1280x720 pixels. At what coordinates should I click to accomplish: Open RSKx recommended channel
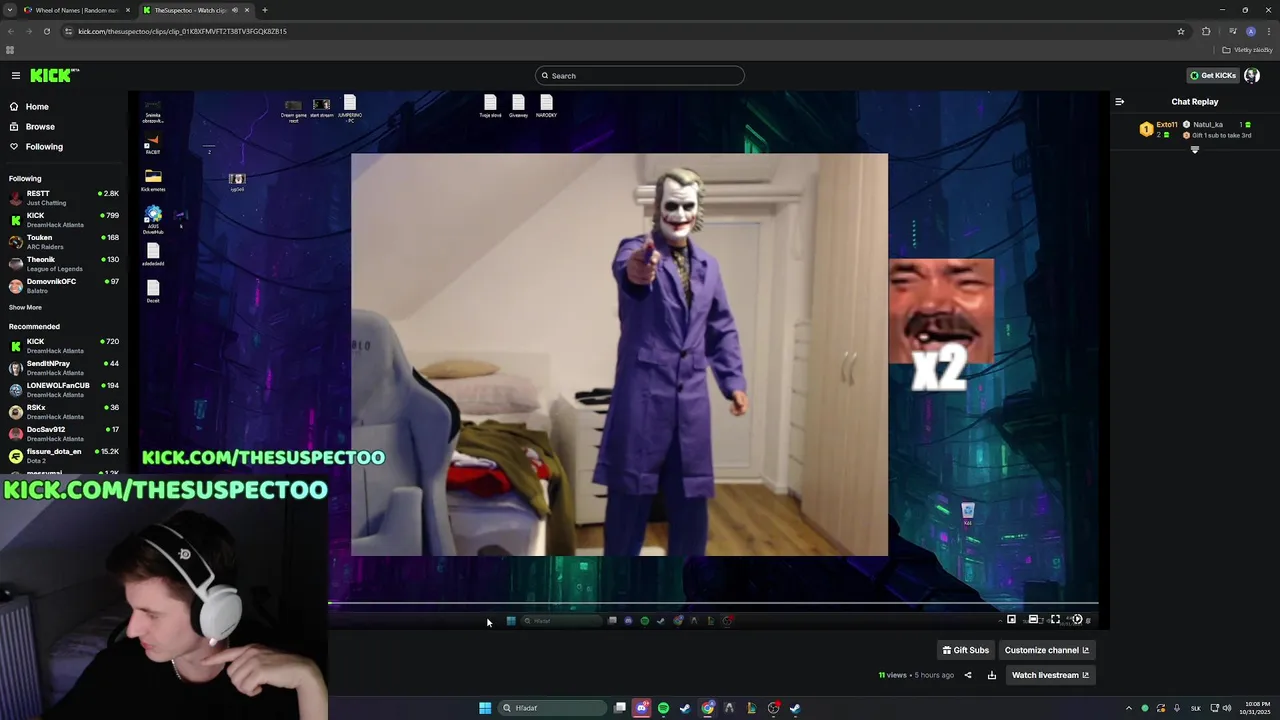point(64,411)
